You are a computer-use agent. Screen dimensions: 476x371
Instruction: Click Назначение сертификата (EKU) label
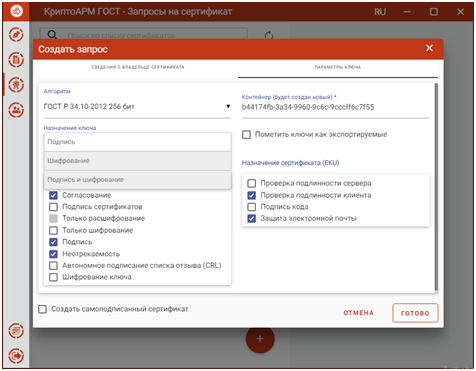290,163
